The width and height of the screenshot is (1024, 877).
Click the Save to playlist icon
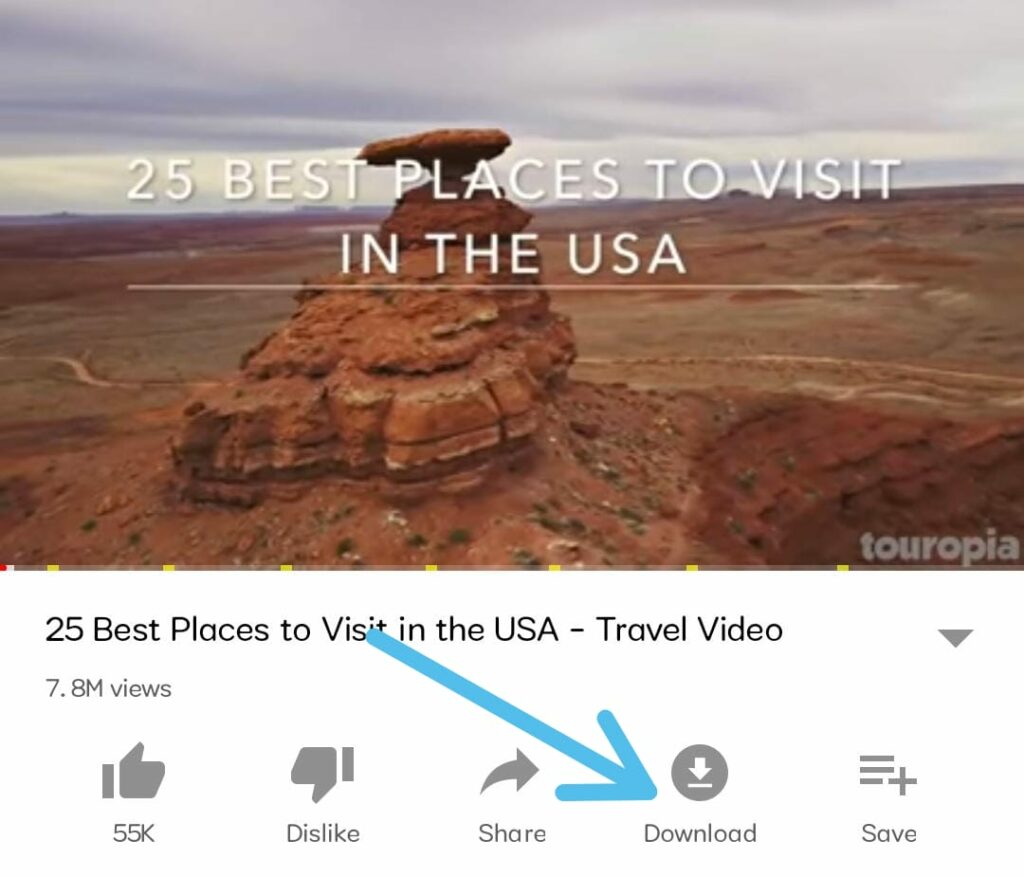pos(888,774)
